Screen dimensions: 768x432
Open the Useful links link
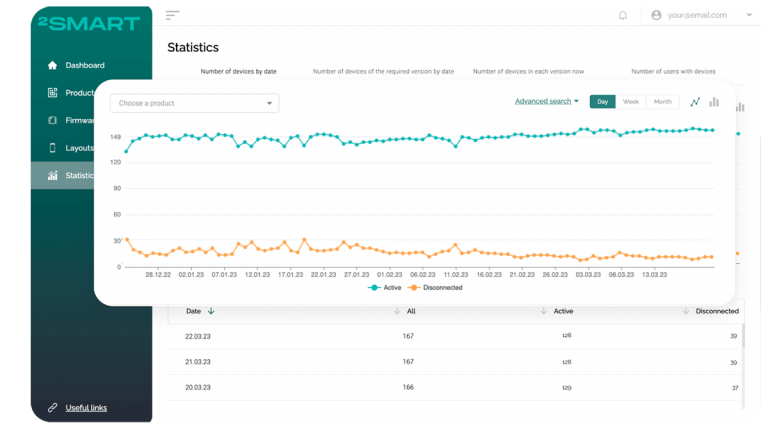(86, 407)
